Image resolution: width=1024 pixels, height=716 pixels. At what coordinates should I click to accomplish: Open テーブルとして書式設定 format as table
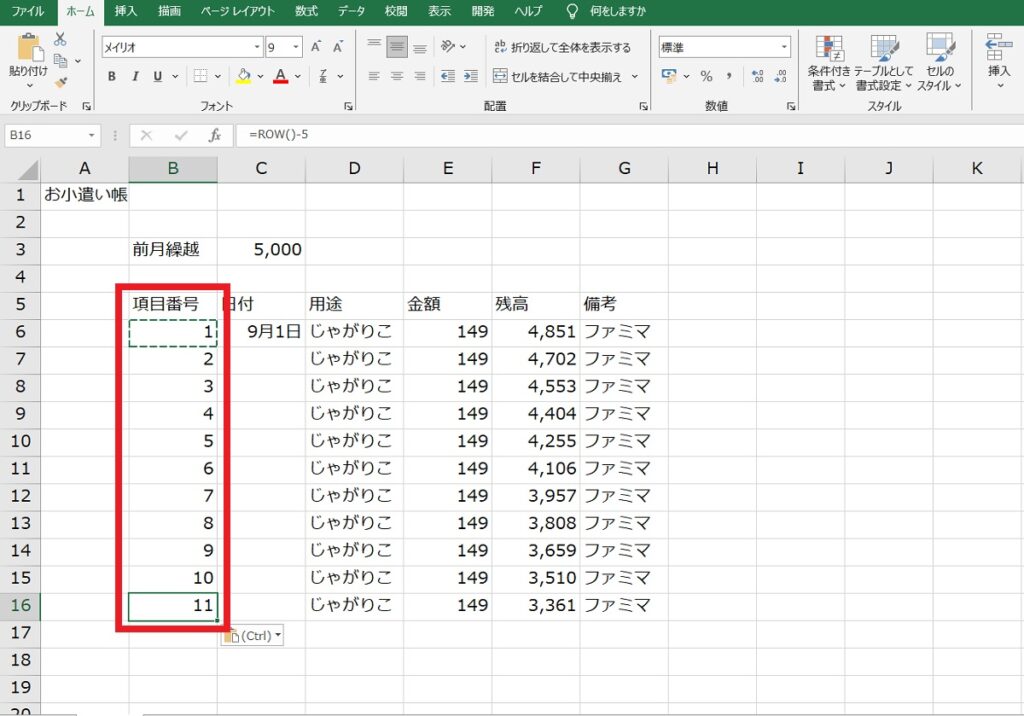[884, 63]
